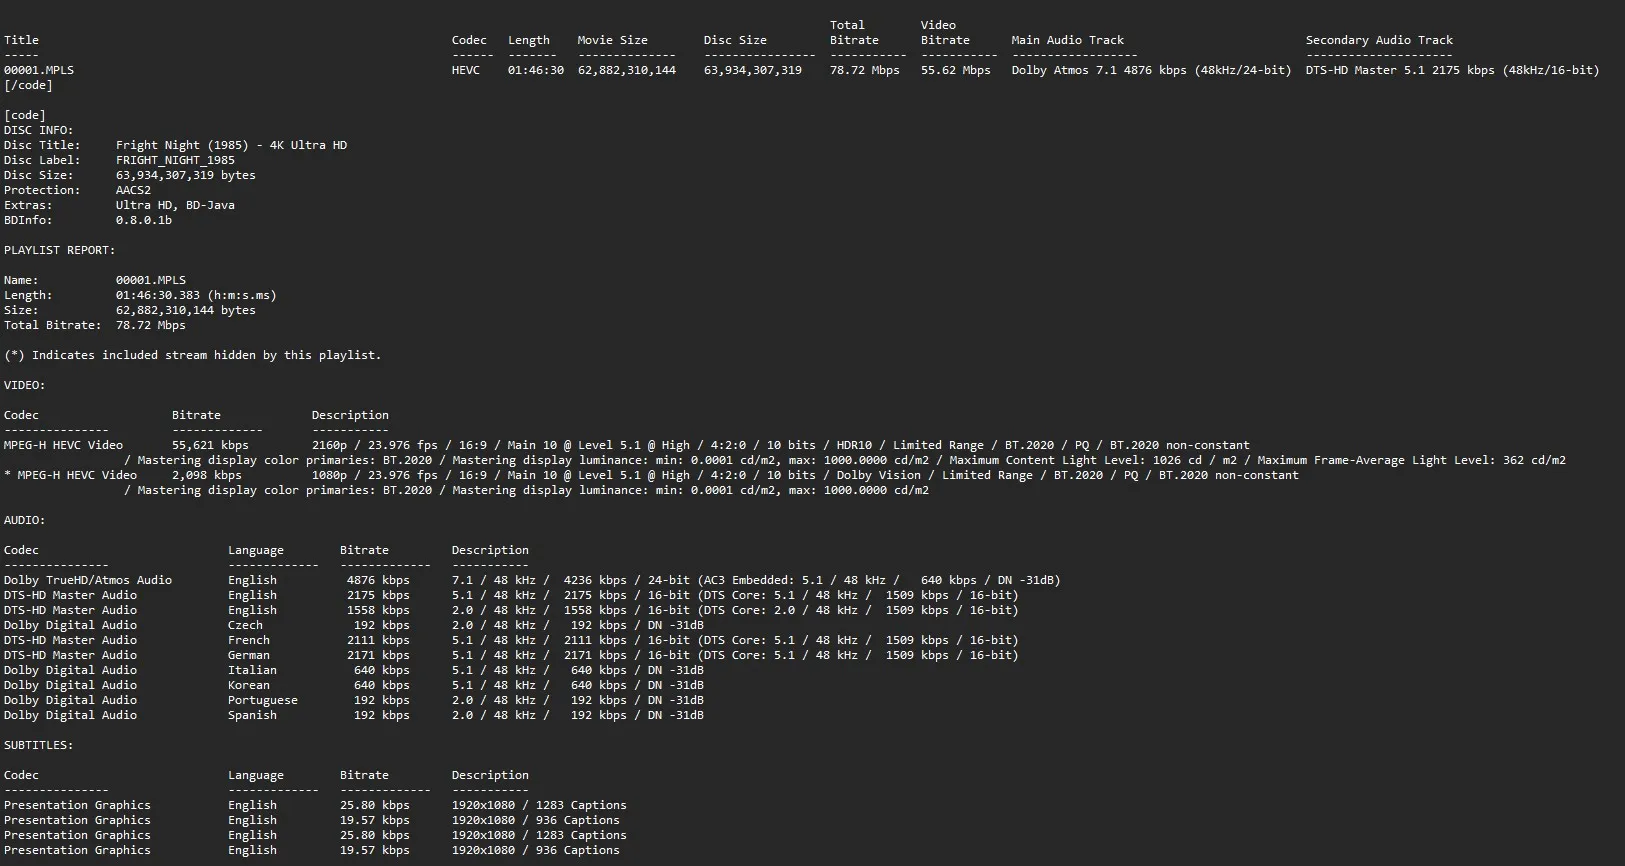The width and height of the screenshot is (1625, 866).
Task: Click the Main Audio Track column header
Action: (1067, 40)
